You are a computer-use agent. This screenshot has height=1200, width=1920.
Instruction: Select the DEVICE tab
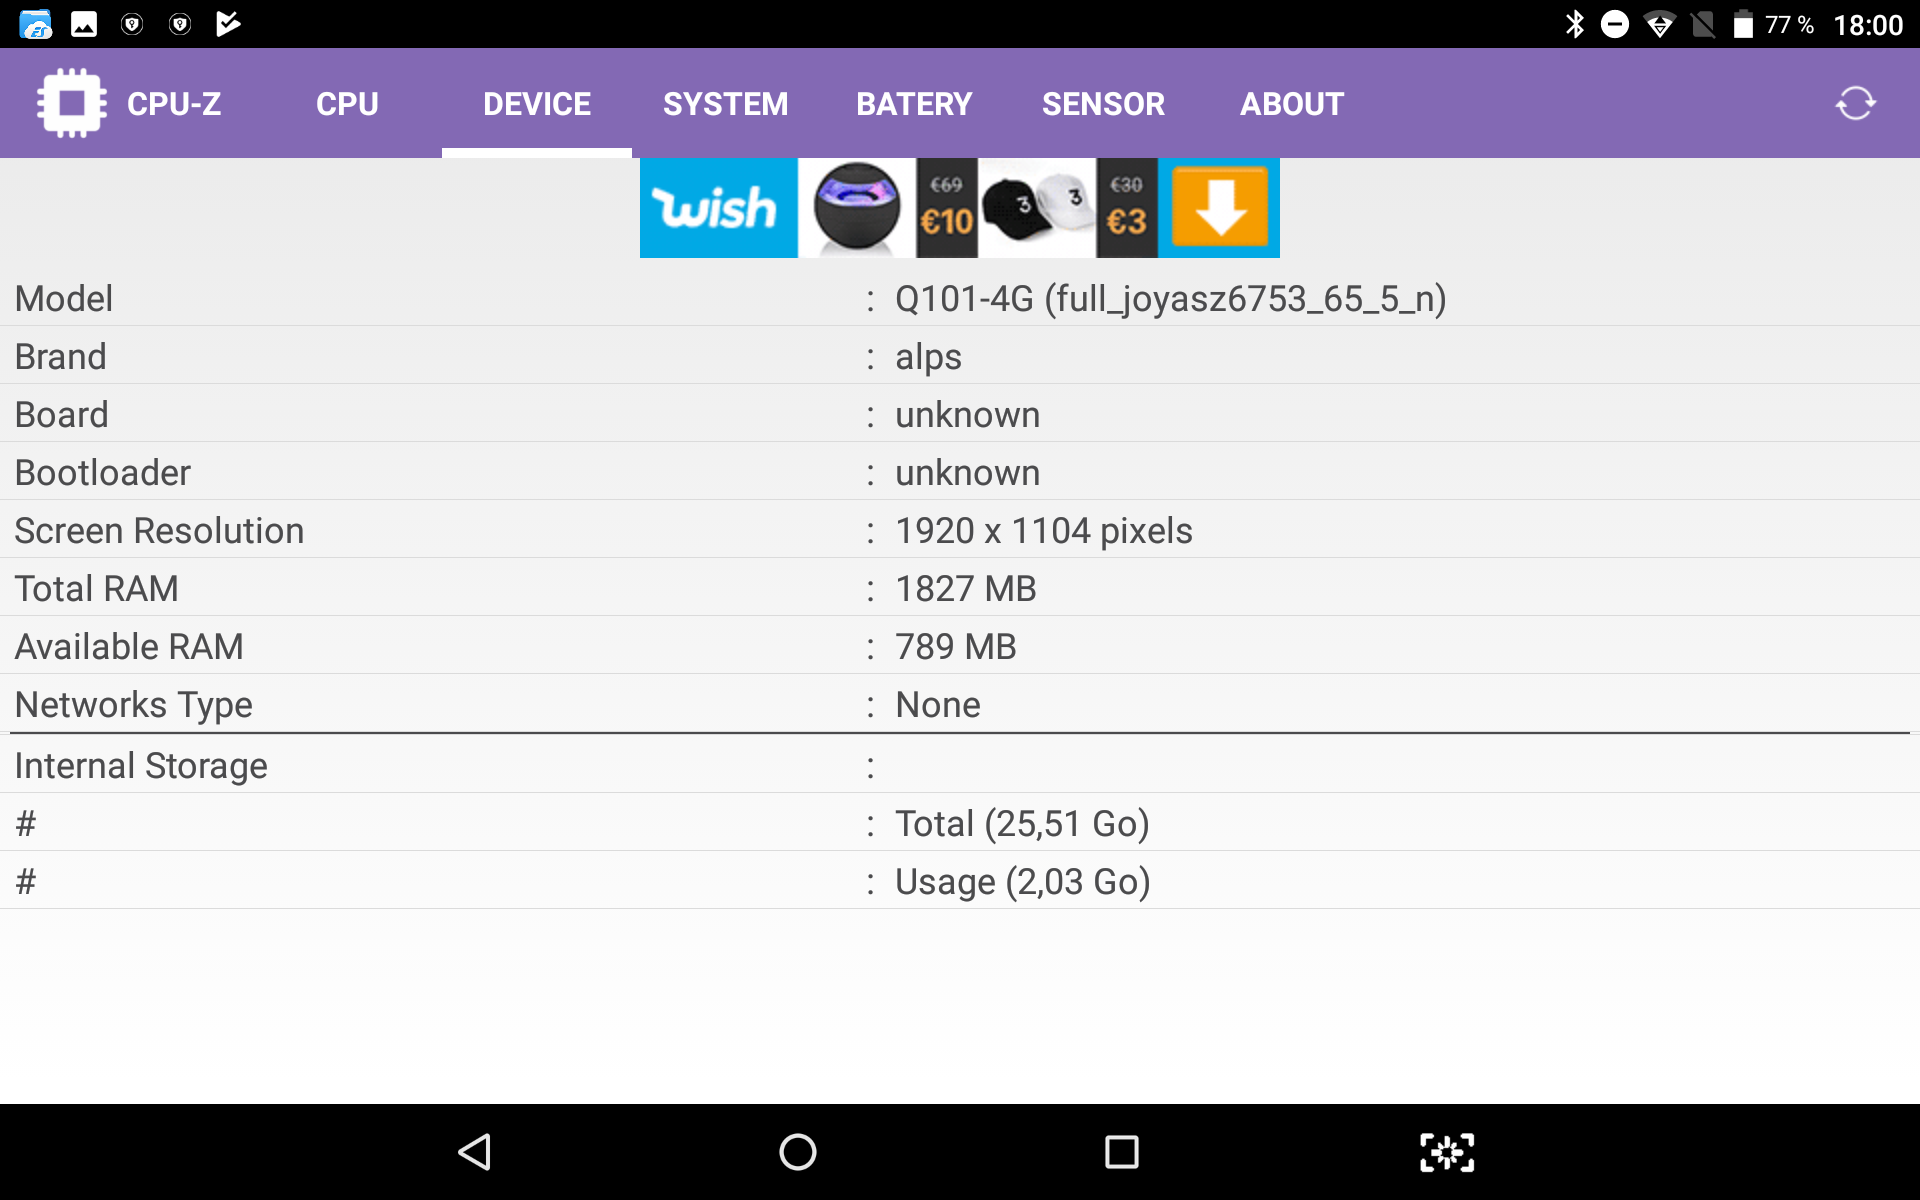537,104
